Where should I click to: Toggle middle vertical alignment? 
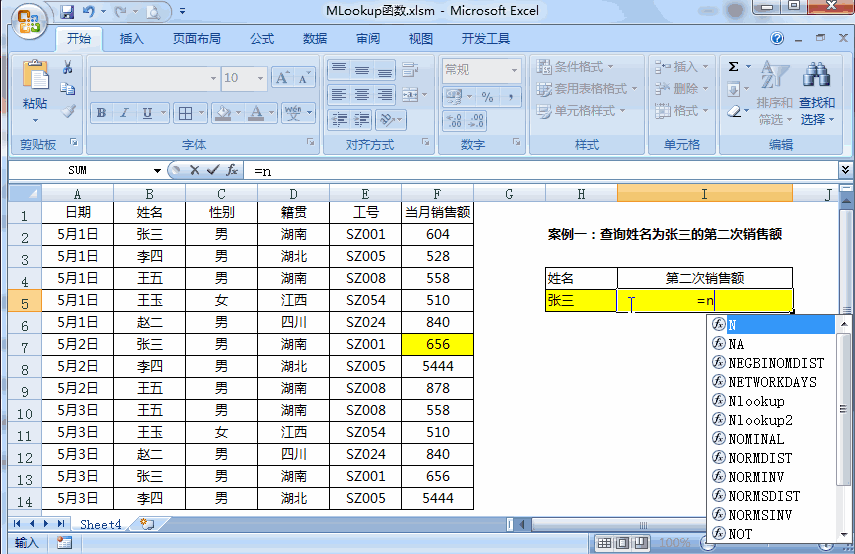(362, 69)
